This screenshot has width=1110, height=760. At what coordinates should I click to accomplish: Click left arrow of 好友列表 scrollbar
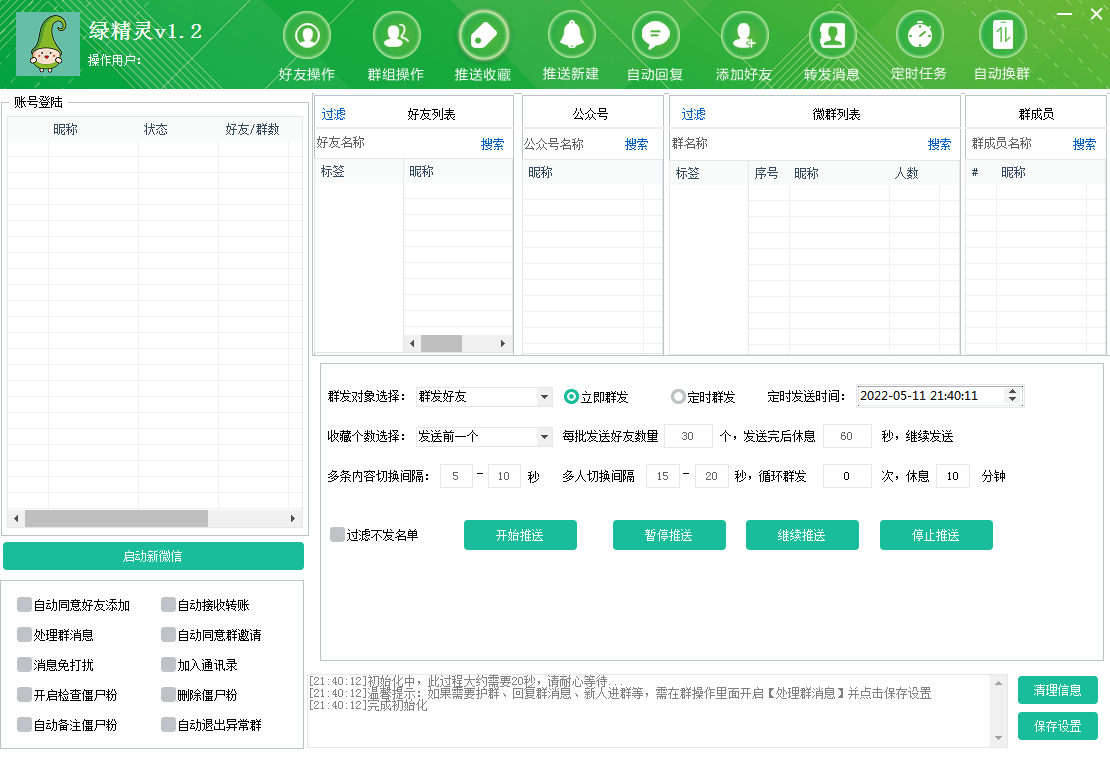click(x=413, y=343)
